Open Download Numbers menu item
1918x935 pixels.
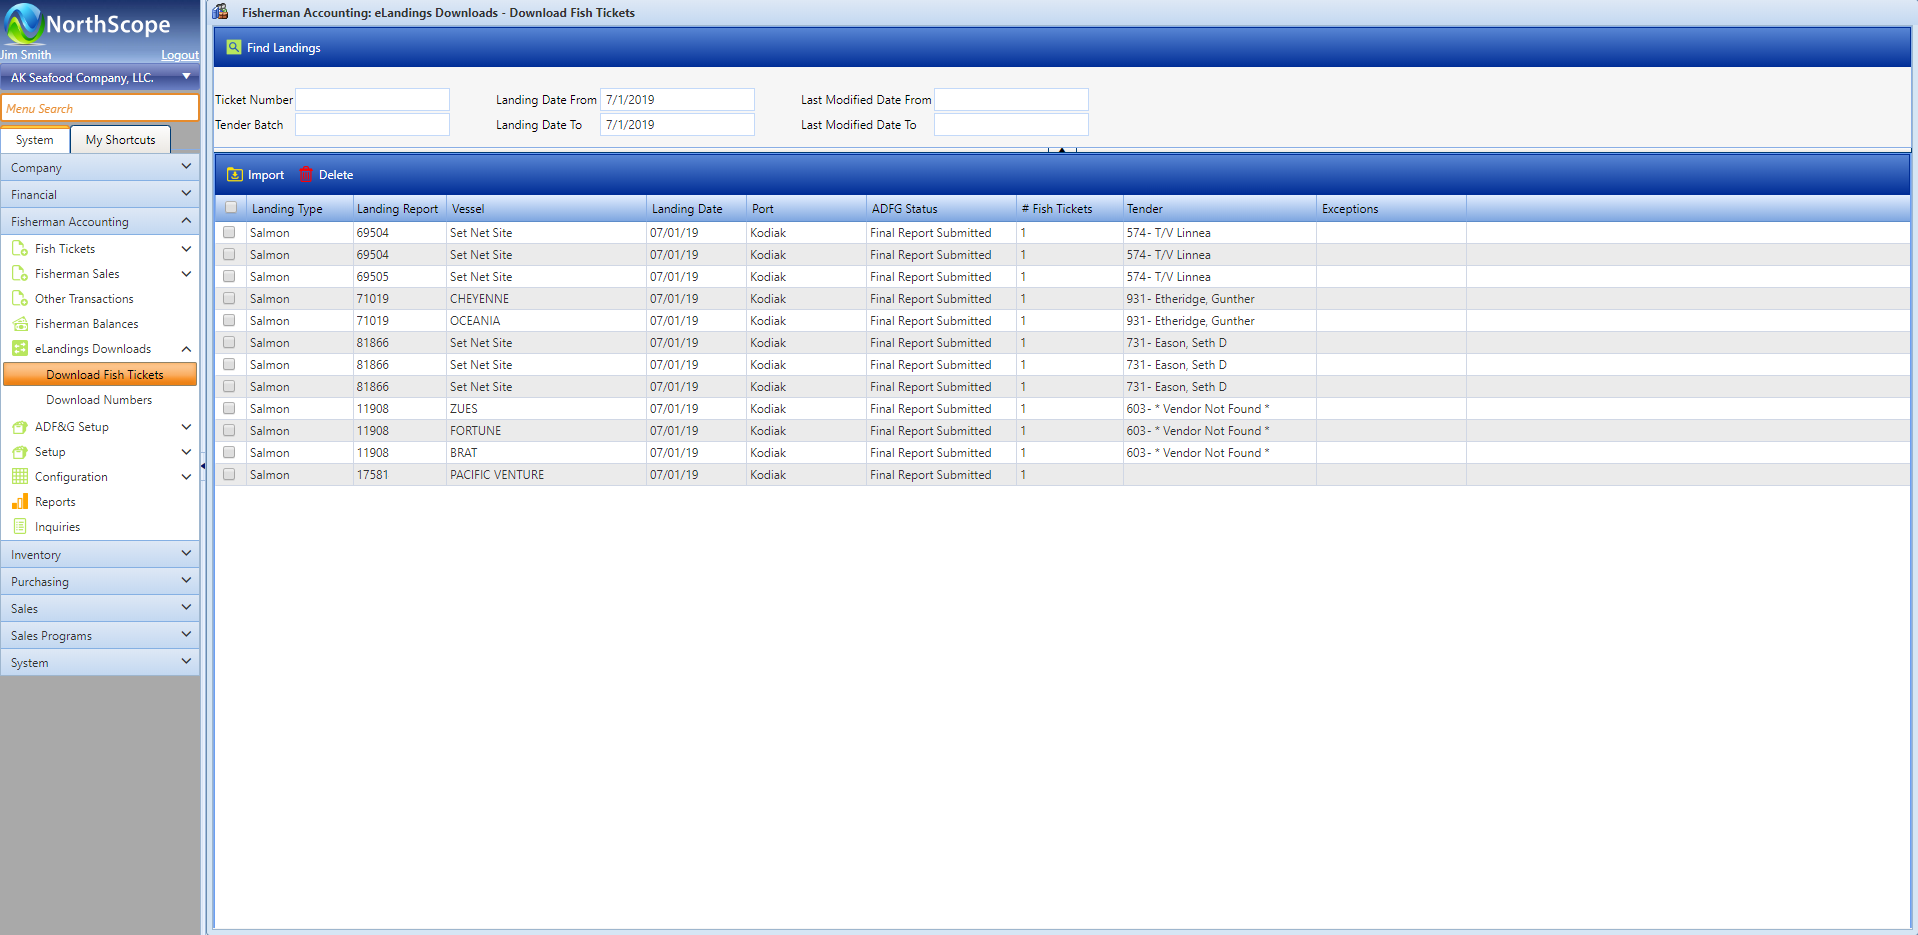(99, 400)
